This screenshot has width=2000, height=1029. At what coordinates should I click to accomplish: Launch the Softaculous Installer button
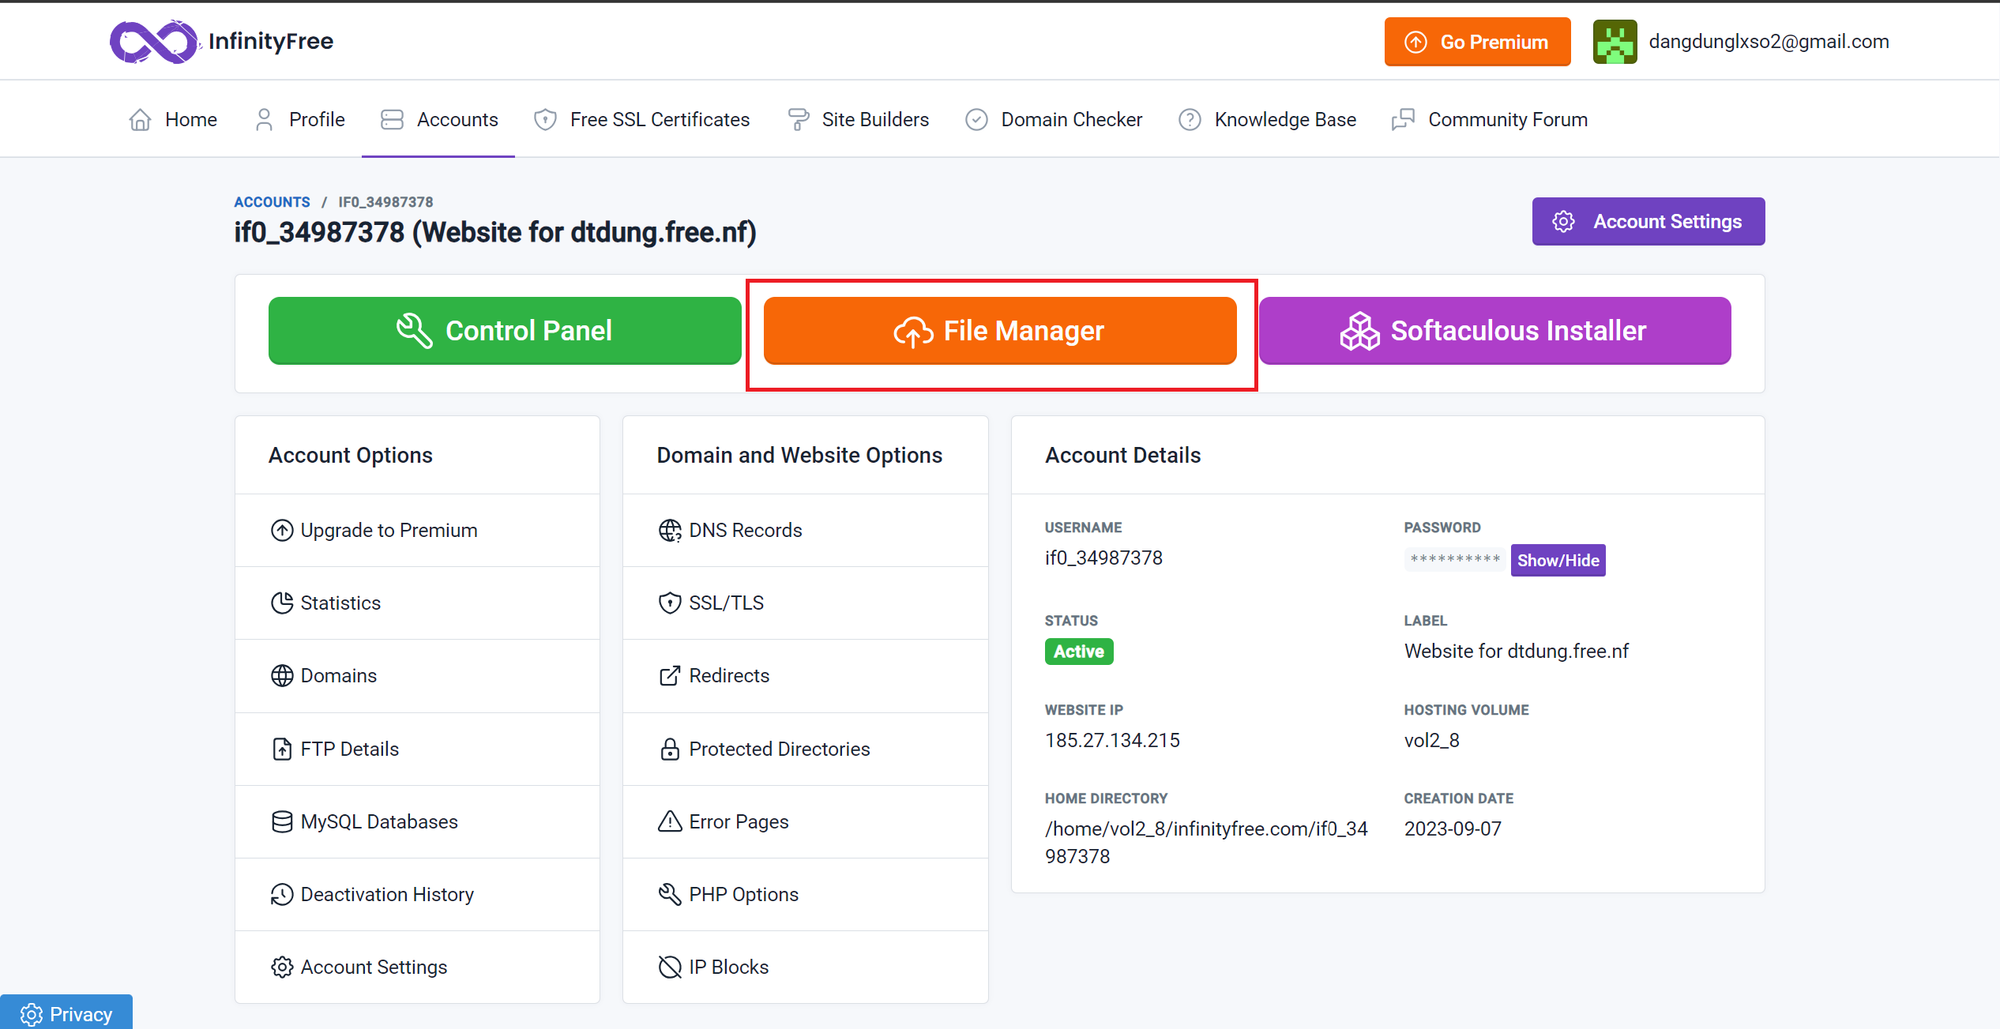(x=1494, y=331)
